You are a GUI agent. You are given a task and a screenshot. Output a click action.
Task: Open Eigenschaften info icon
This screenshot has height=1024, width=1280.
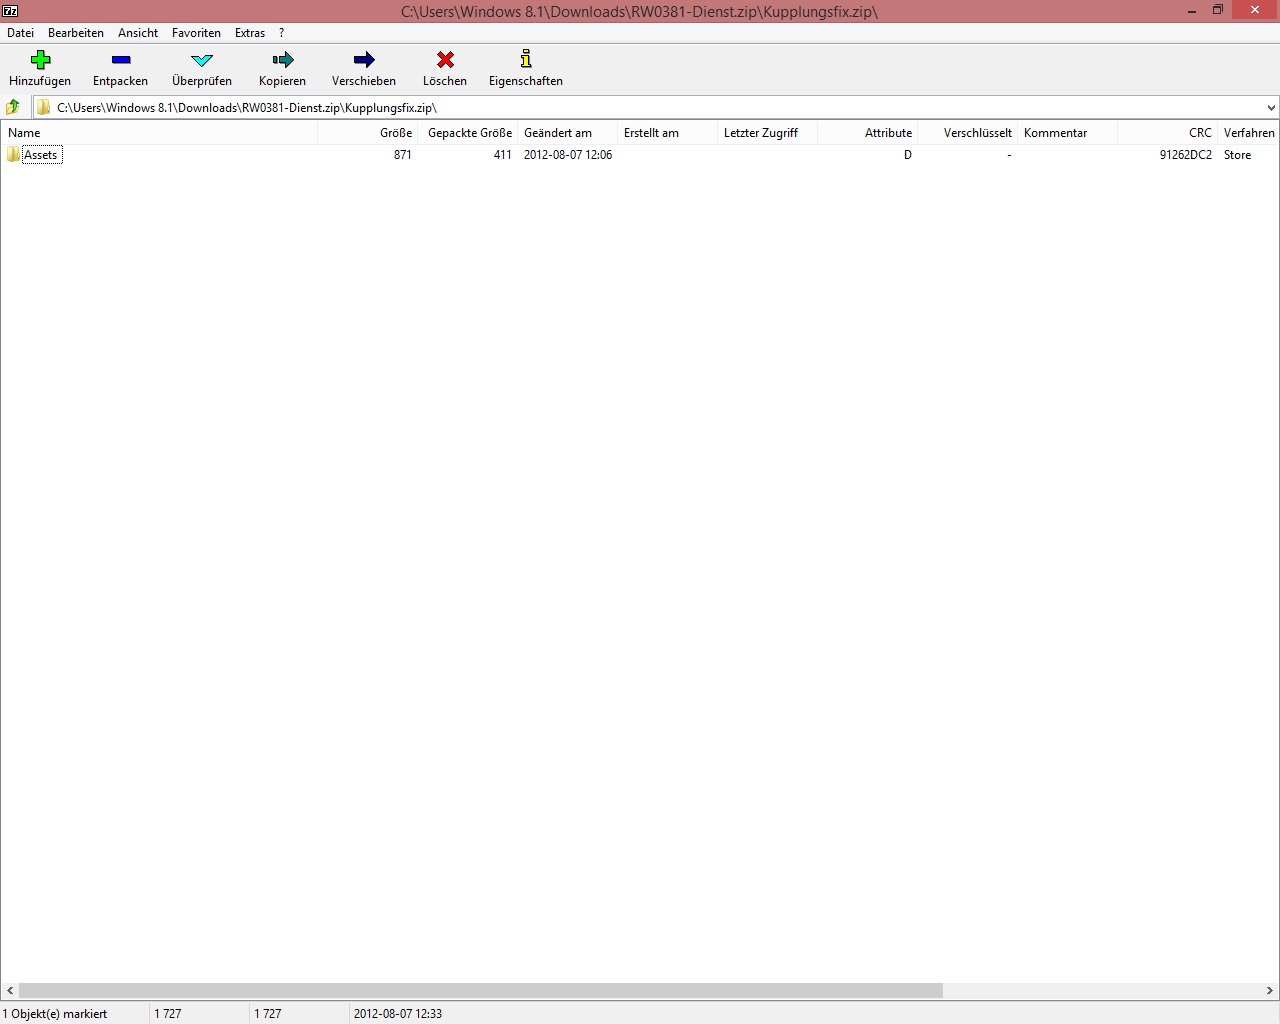526,60
